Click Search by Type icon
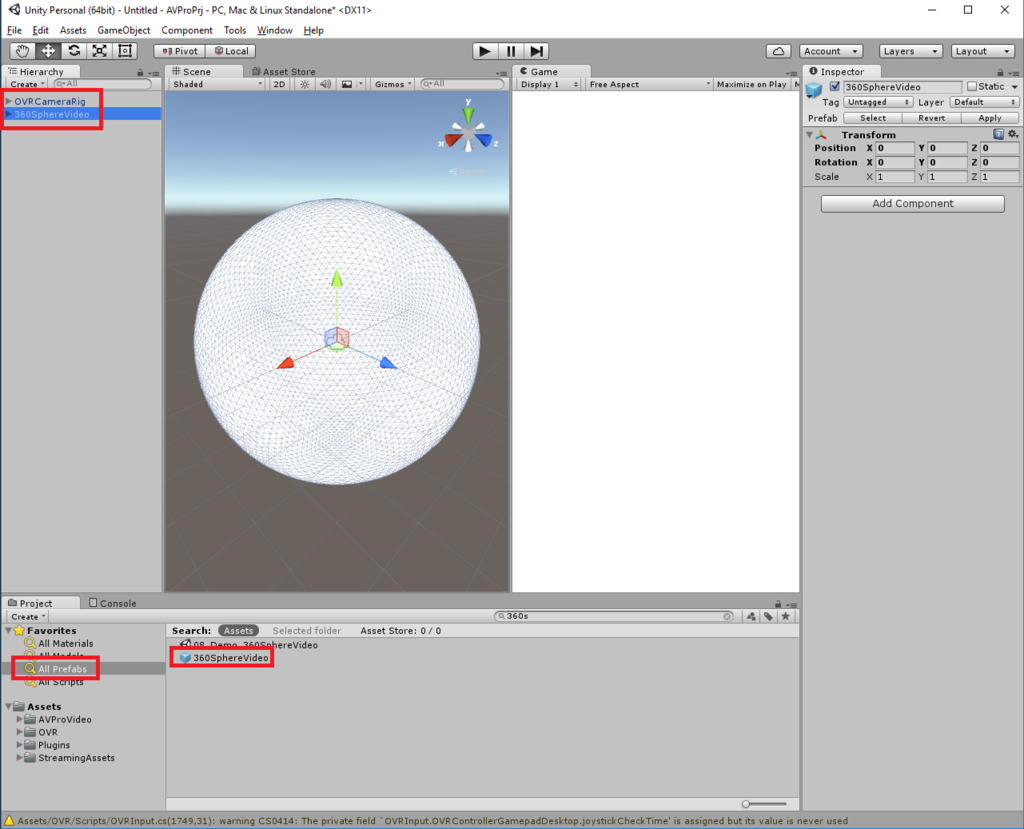 tap(751, 616)
